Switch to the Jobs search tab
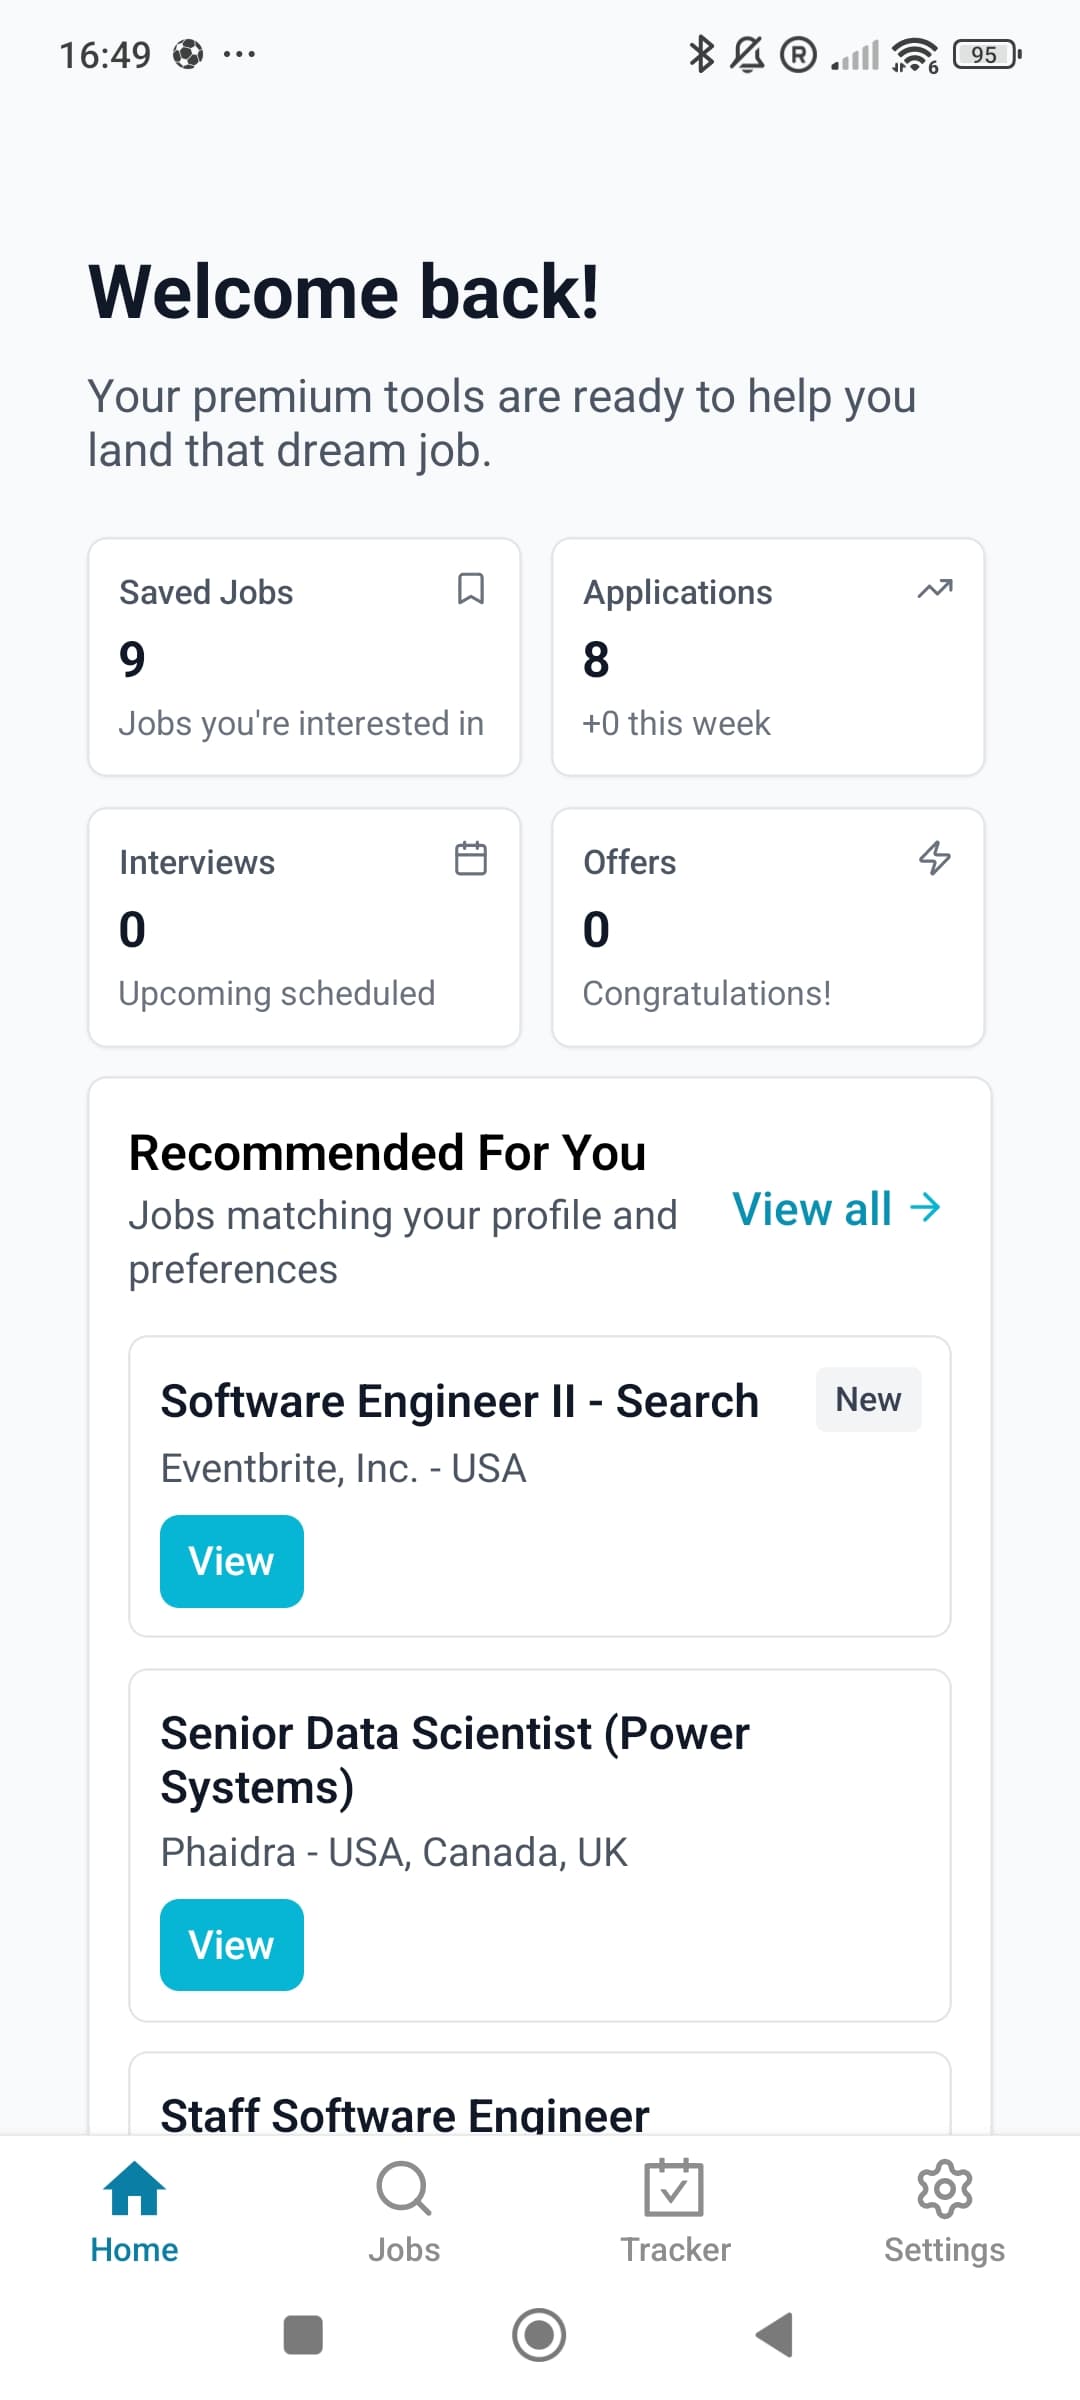Image resolution: width=1080 pixels, height=2400 pixels. click(x=404, y=2212)
